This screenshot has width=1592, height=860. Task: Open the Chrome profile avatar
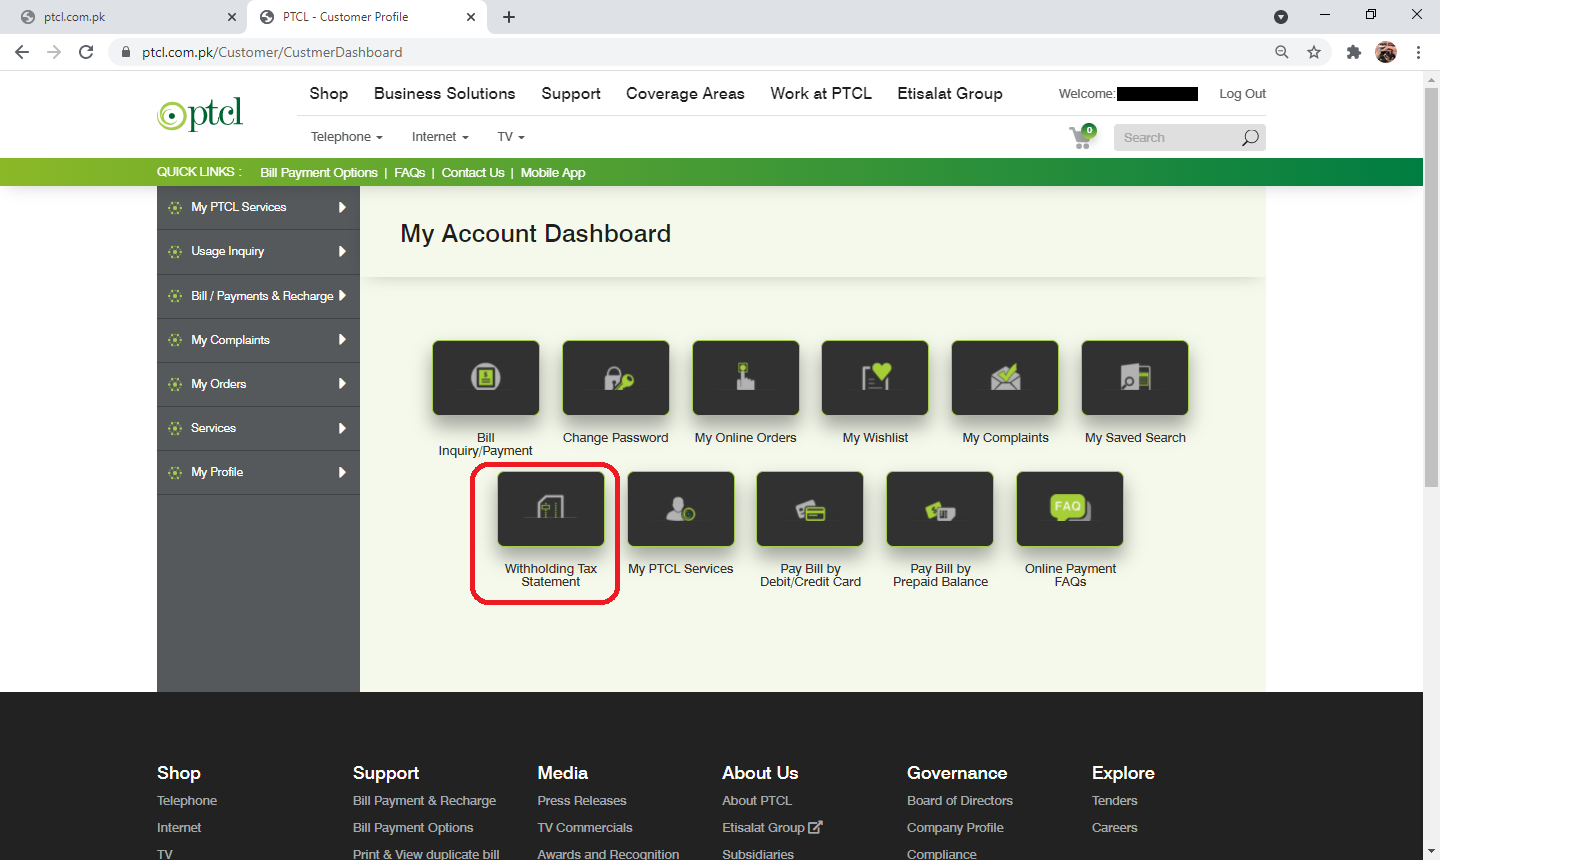click(1386, 52)
